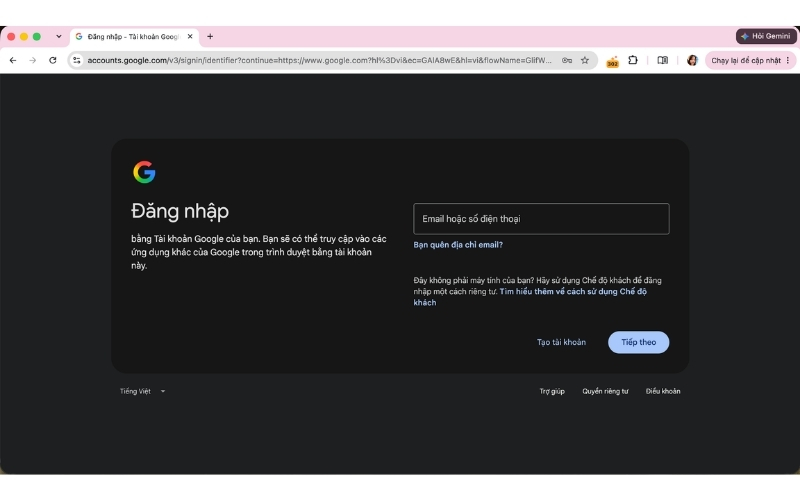Screen dimensions: 800x500
Task: Expand the Tiếng Việt language dropdown
Action: [143, 391]
